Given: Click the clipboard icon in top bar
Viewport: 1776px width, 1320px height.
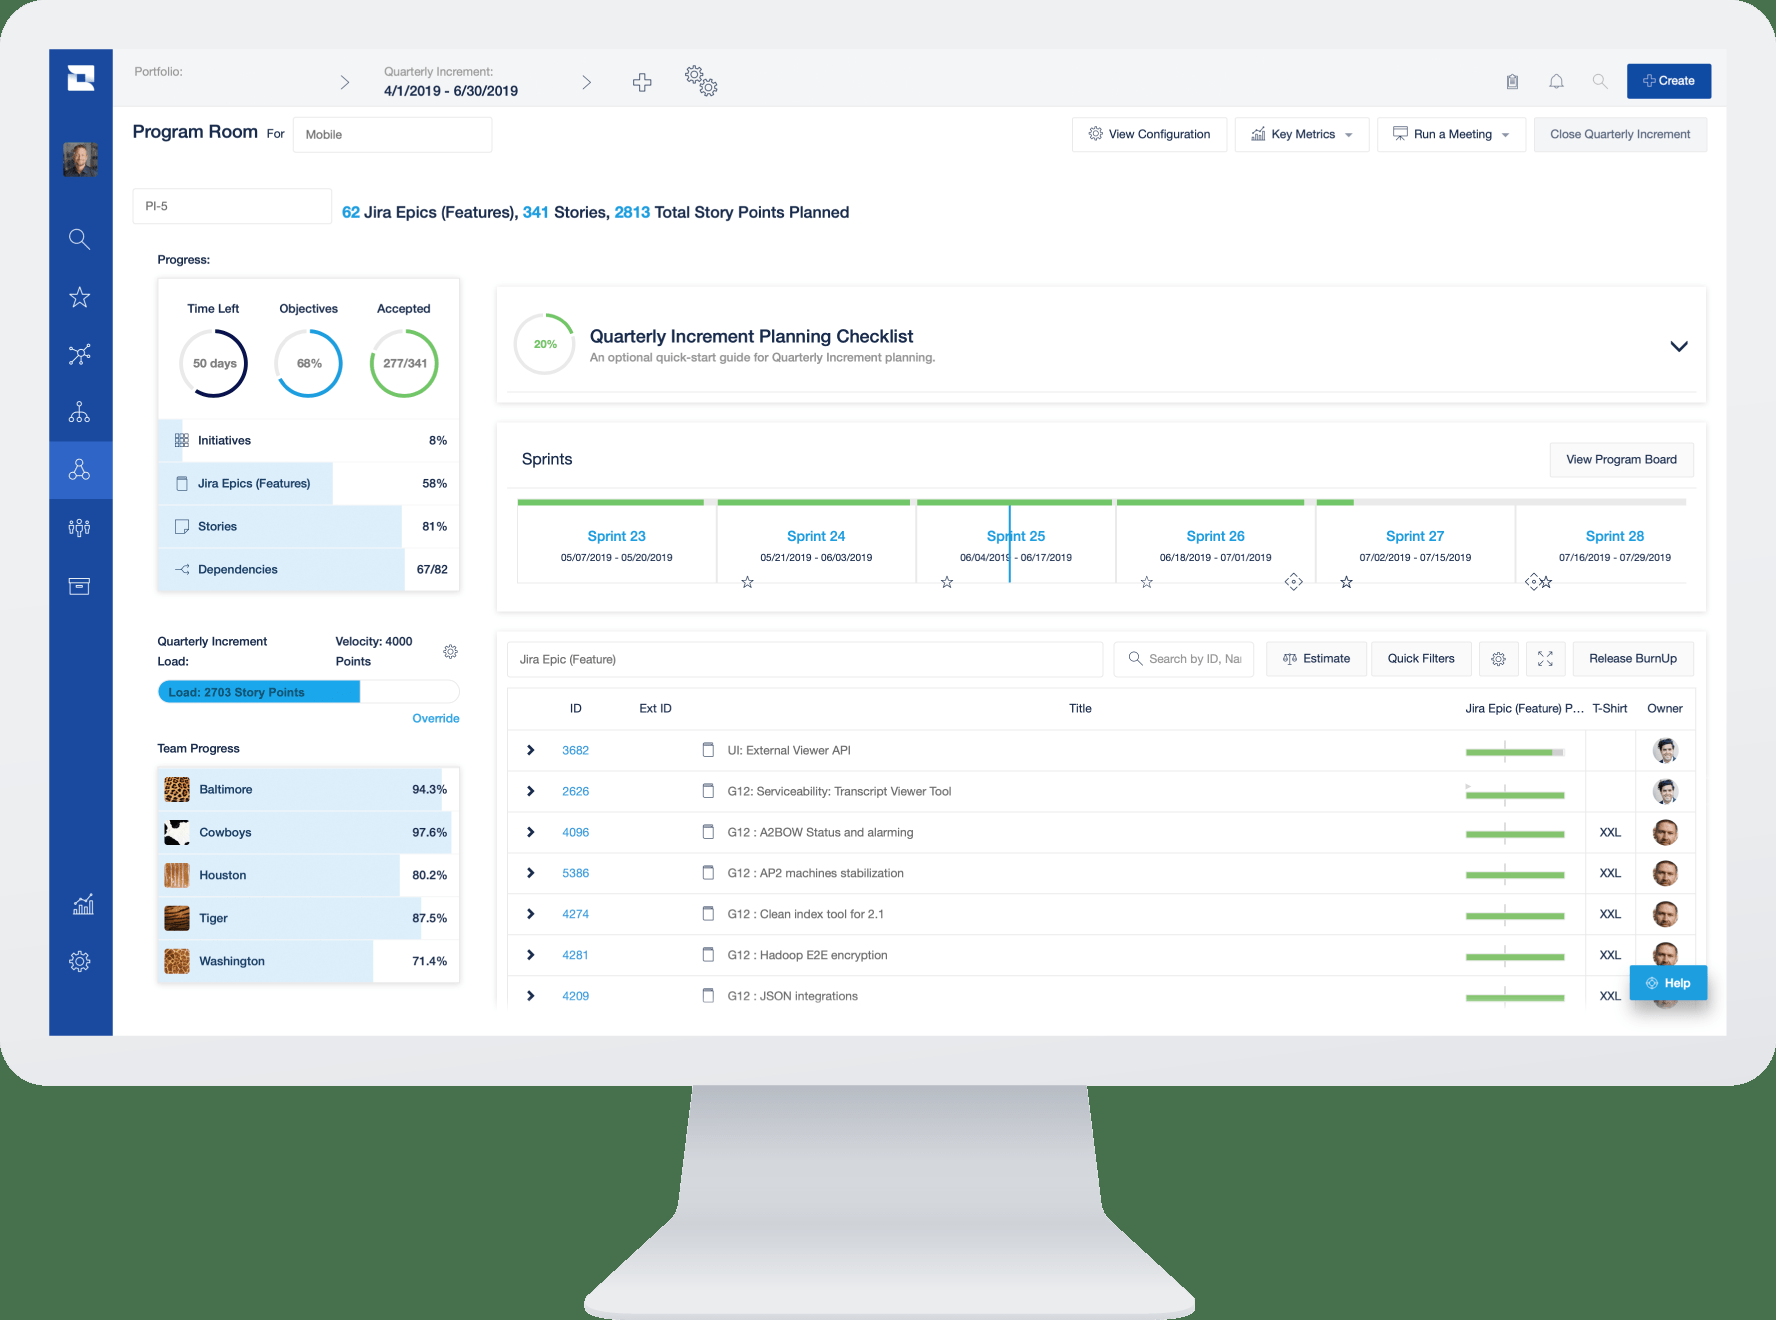Looking at the screenshot, I should point(1512,82).
